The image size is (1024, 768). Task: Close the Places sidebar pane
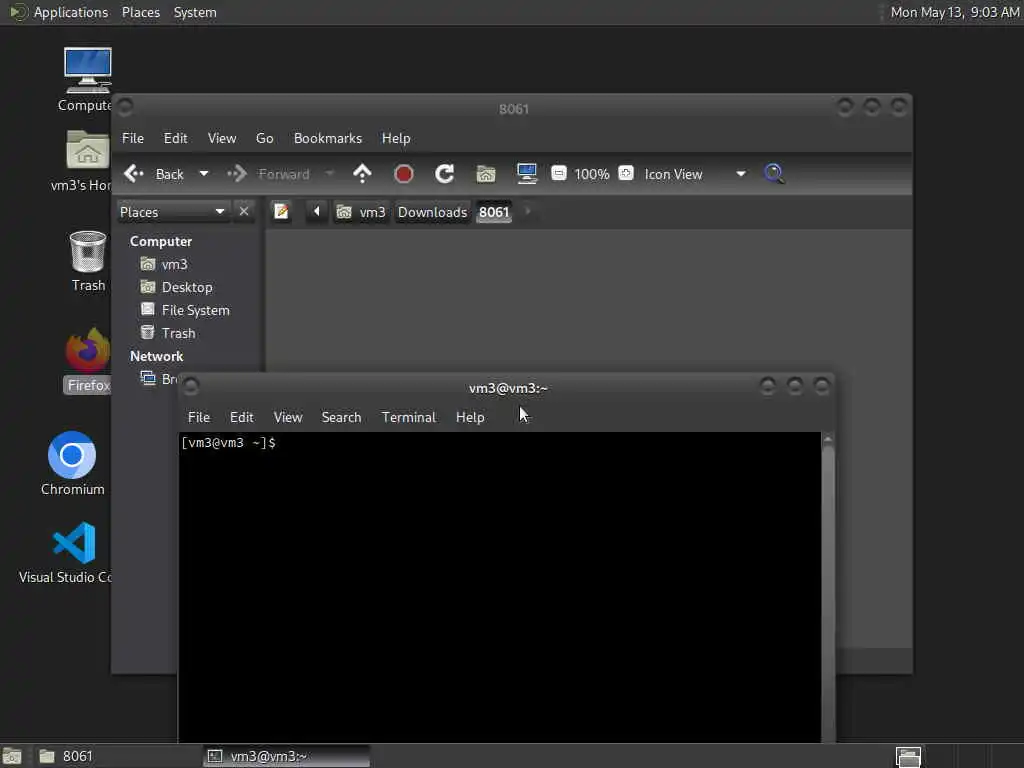(x=244, y=212)
